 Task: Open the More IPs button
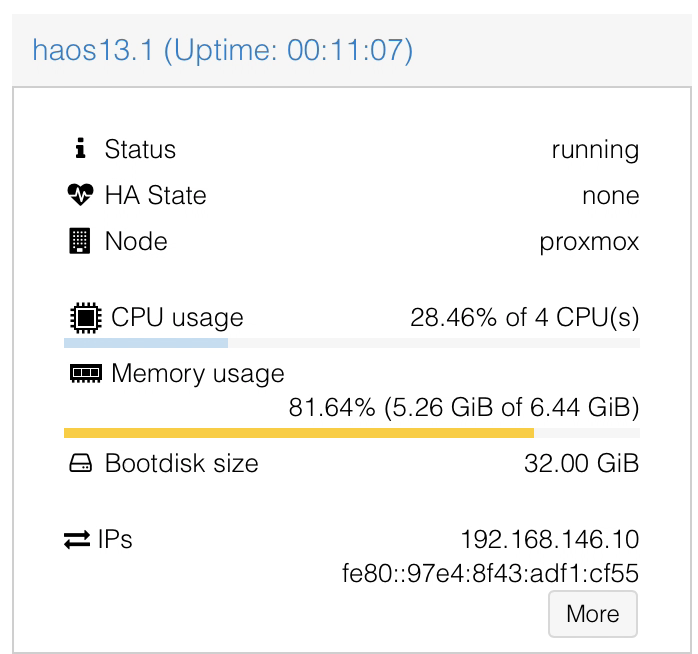[x=592, y=613]
